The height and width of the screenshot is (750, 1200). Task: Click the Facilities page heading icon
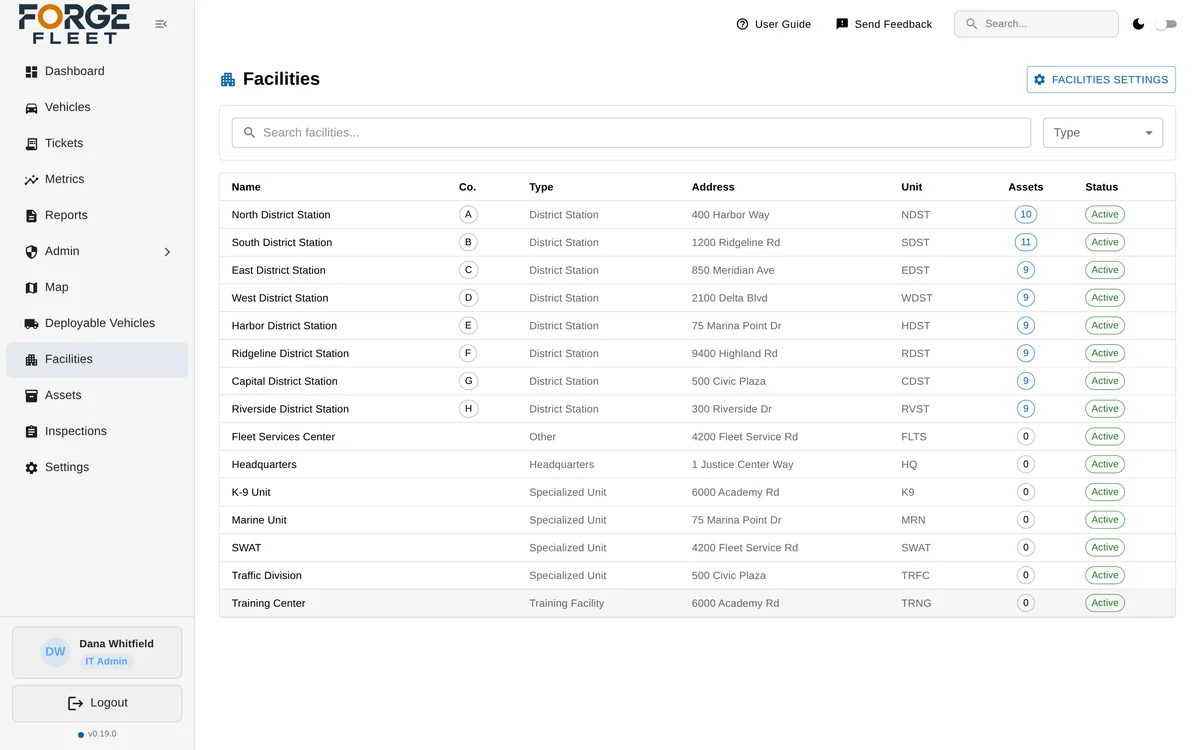coord(228,79)
